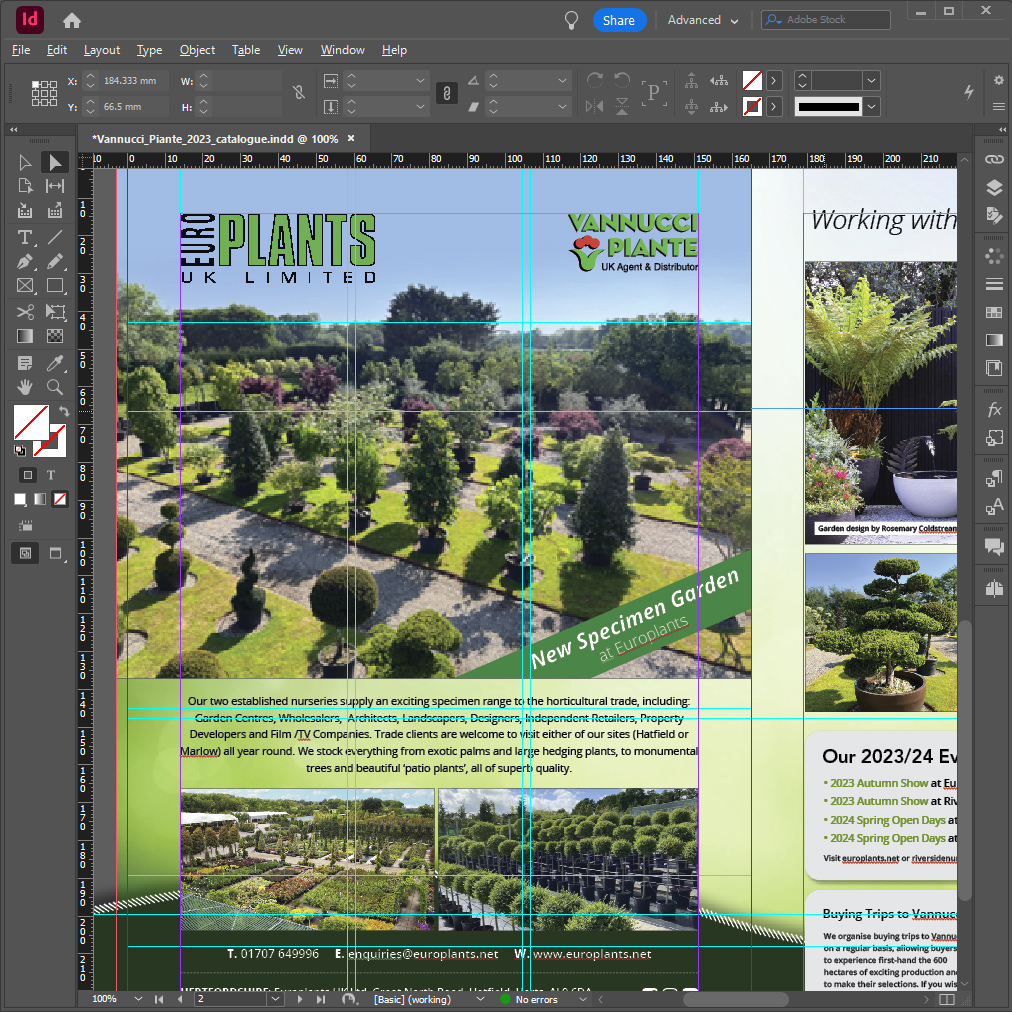Select the Vannucci_Piante_2023_catalogue.indd document tab
Image resolution: width=1012 pixels, height=1012 pixels.
pos(216,139)
